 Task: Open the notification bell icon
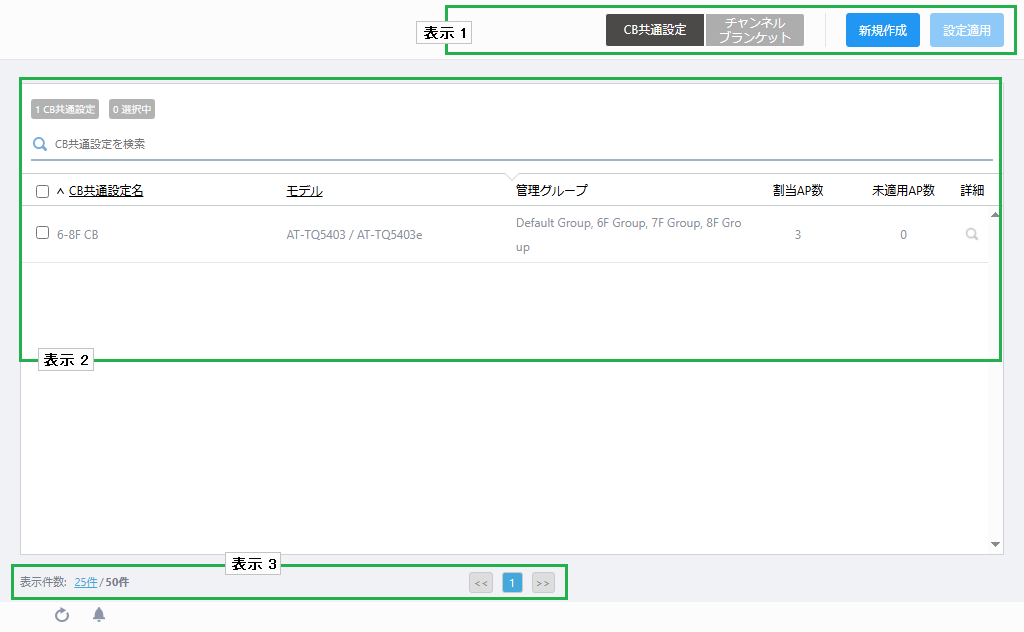(x=99, y=614)
